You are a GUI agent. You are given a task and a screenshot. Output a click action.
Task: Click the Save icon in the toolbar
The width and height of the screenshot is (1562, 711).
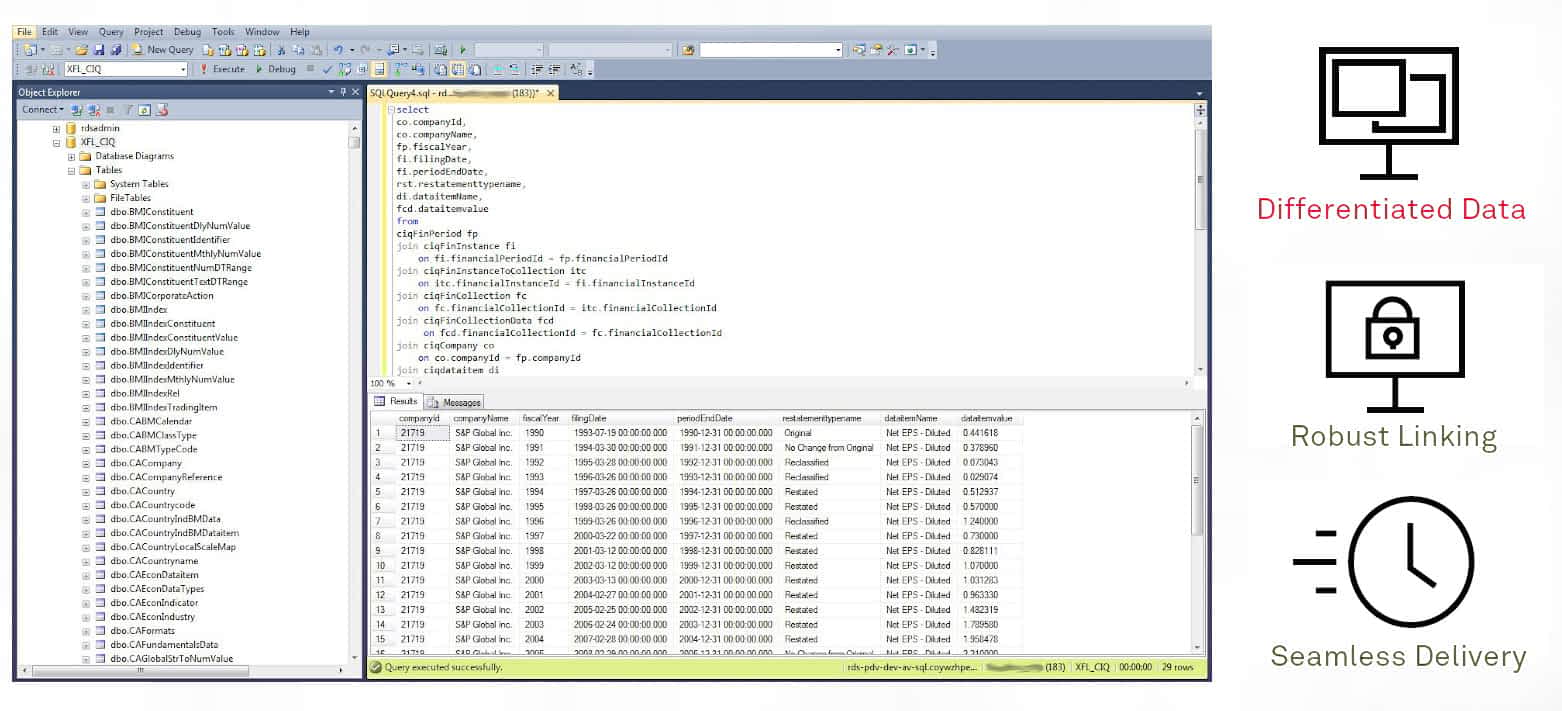coord(100,50)
